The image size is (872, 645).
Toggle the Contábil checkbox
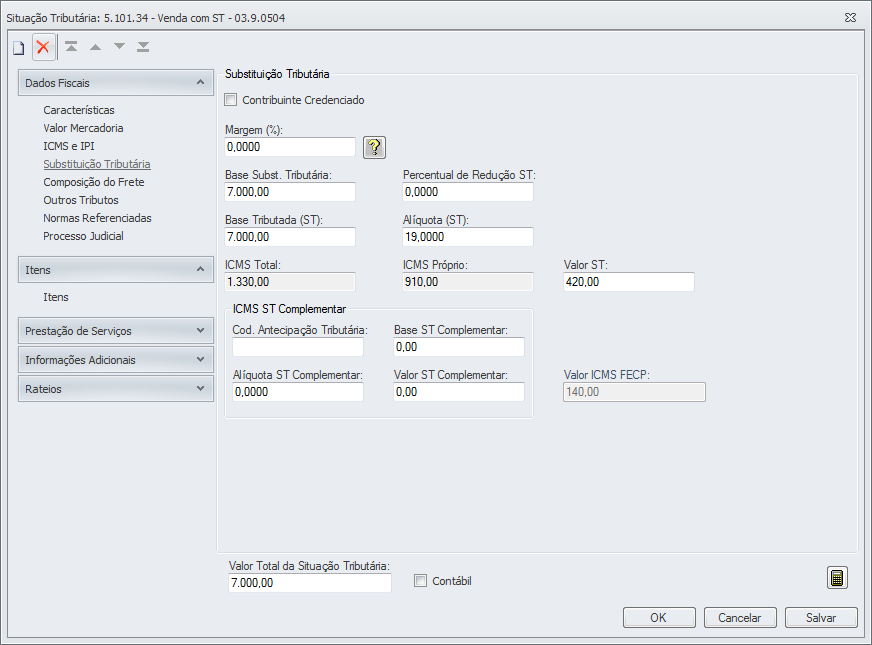pyautogui.click(x=421, y=581)
